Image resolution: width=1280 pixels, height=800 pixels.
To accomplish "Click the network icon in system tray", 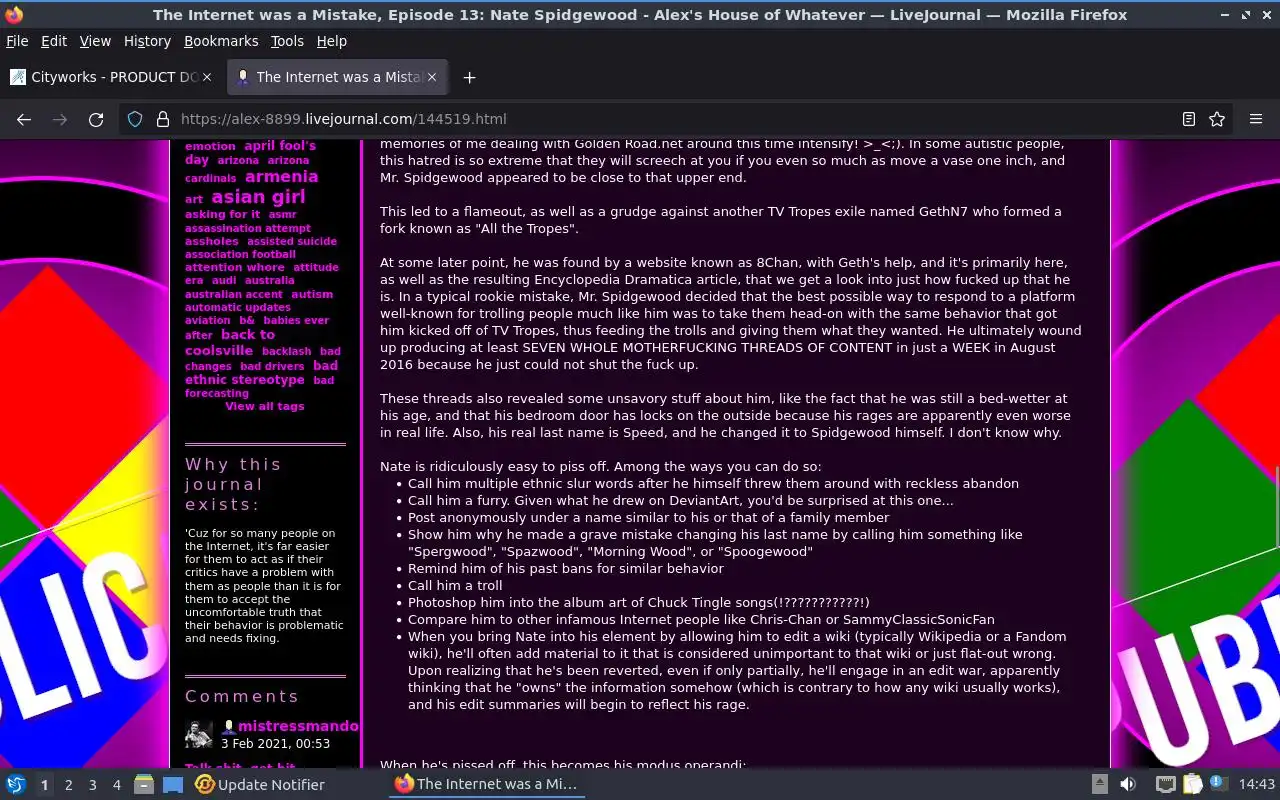I will (x=1165, y=784).
